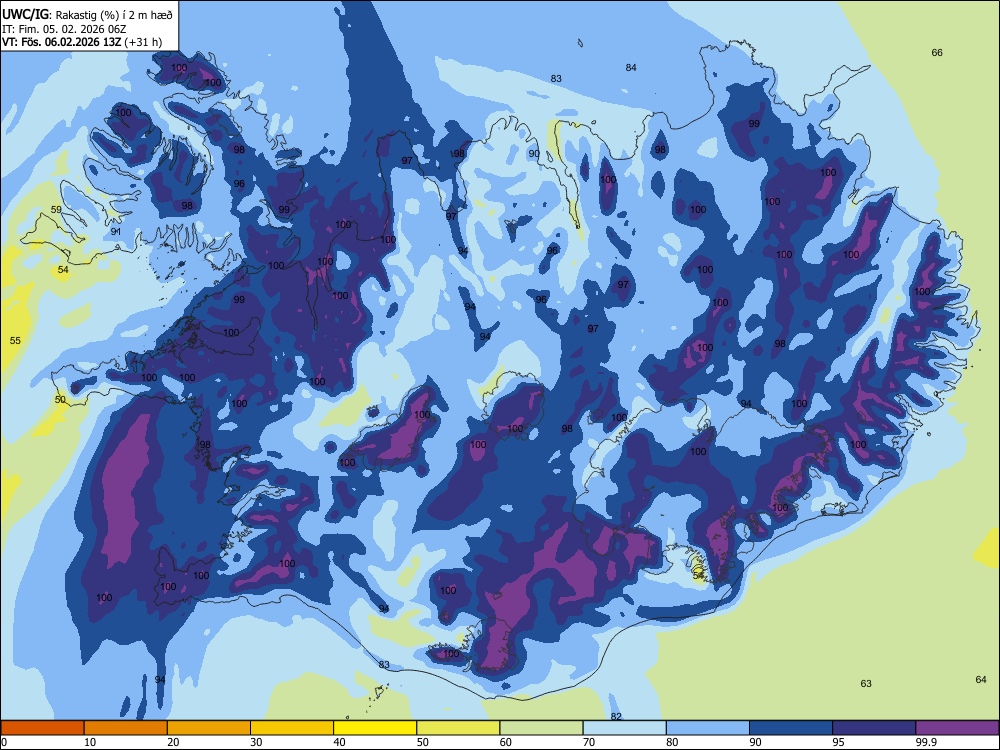Click the humidity value 91 on map
1000x750 pixels.
click(115, 231)
